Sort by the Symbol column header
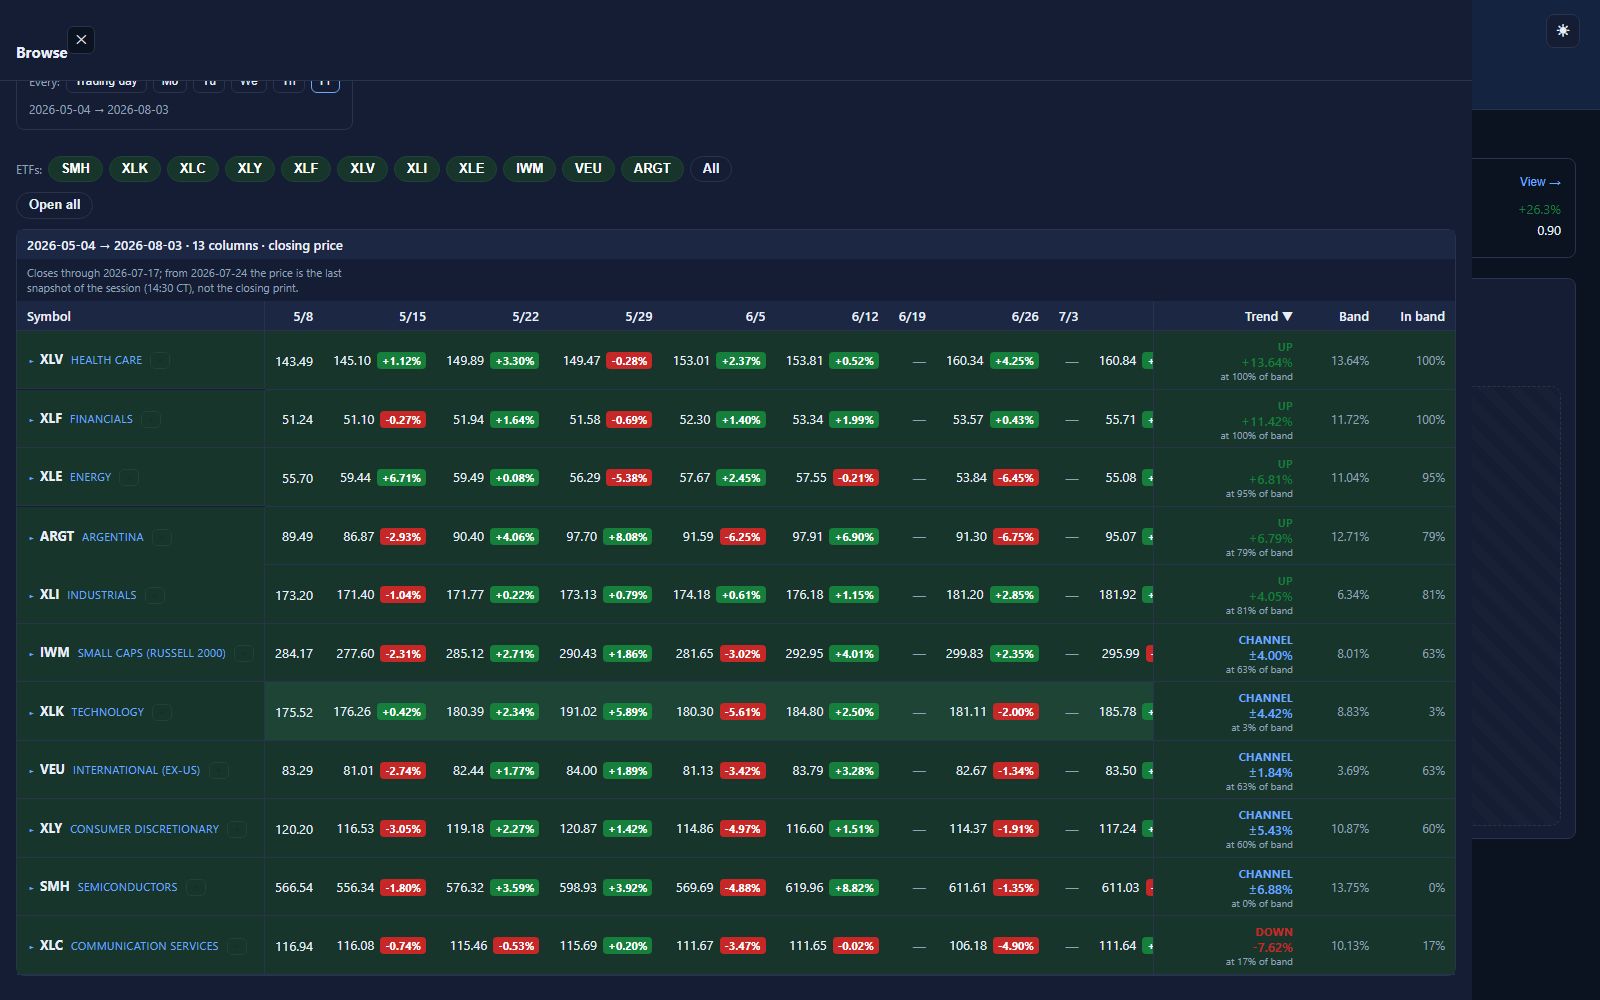The height and width of the screenshot is (1000, 1600). point(49,316)
